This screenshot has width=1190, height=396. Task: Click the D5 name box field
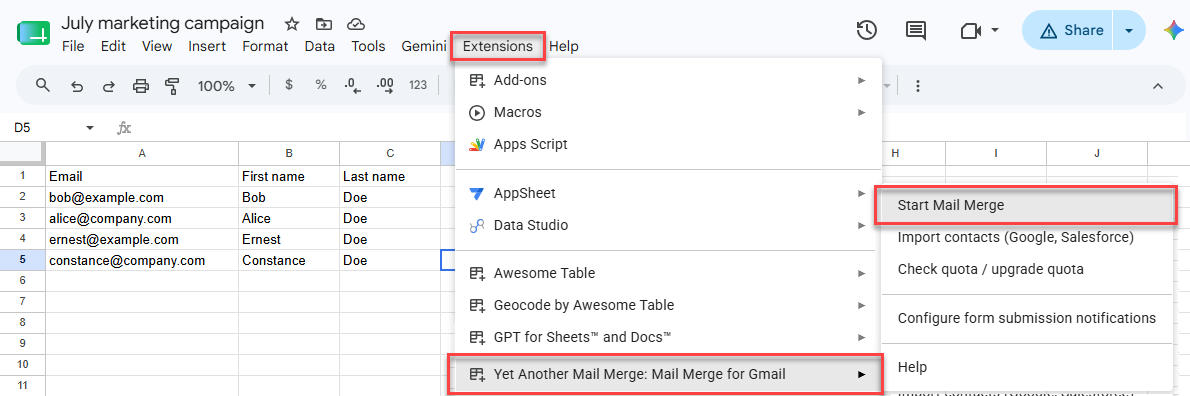46,128
